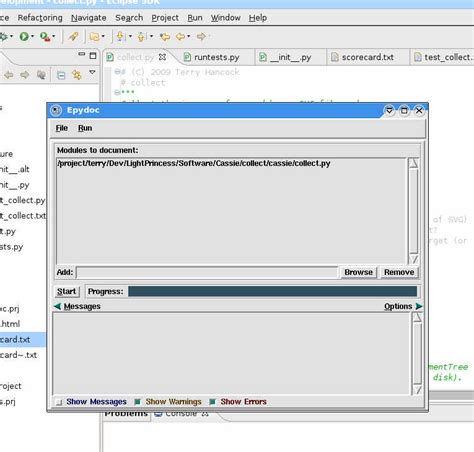Shade the Epydoc window using down-triangle title button
The image size is (474, 452).
click(x=389, y=110)
